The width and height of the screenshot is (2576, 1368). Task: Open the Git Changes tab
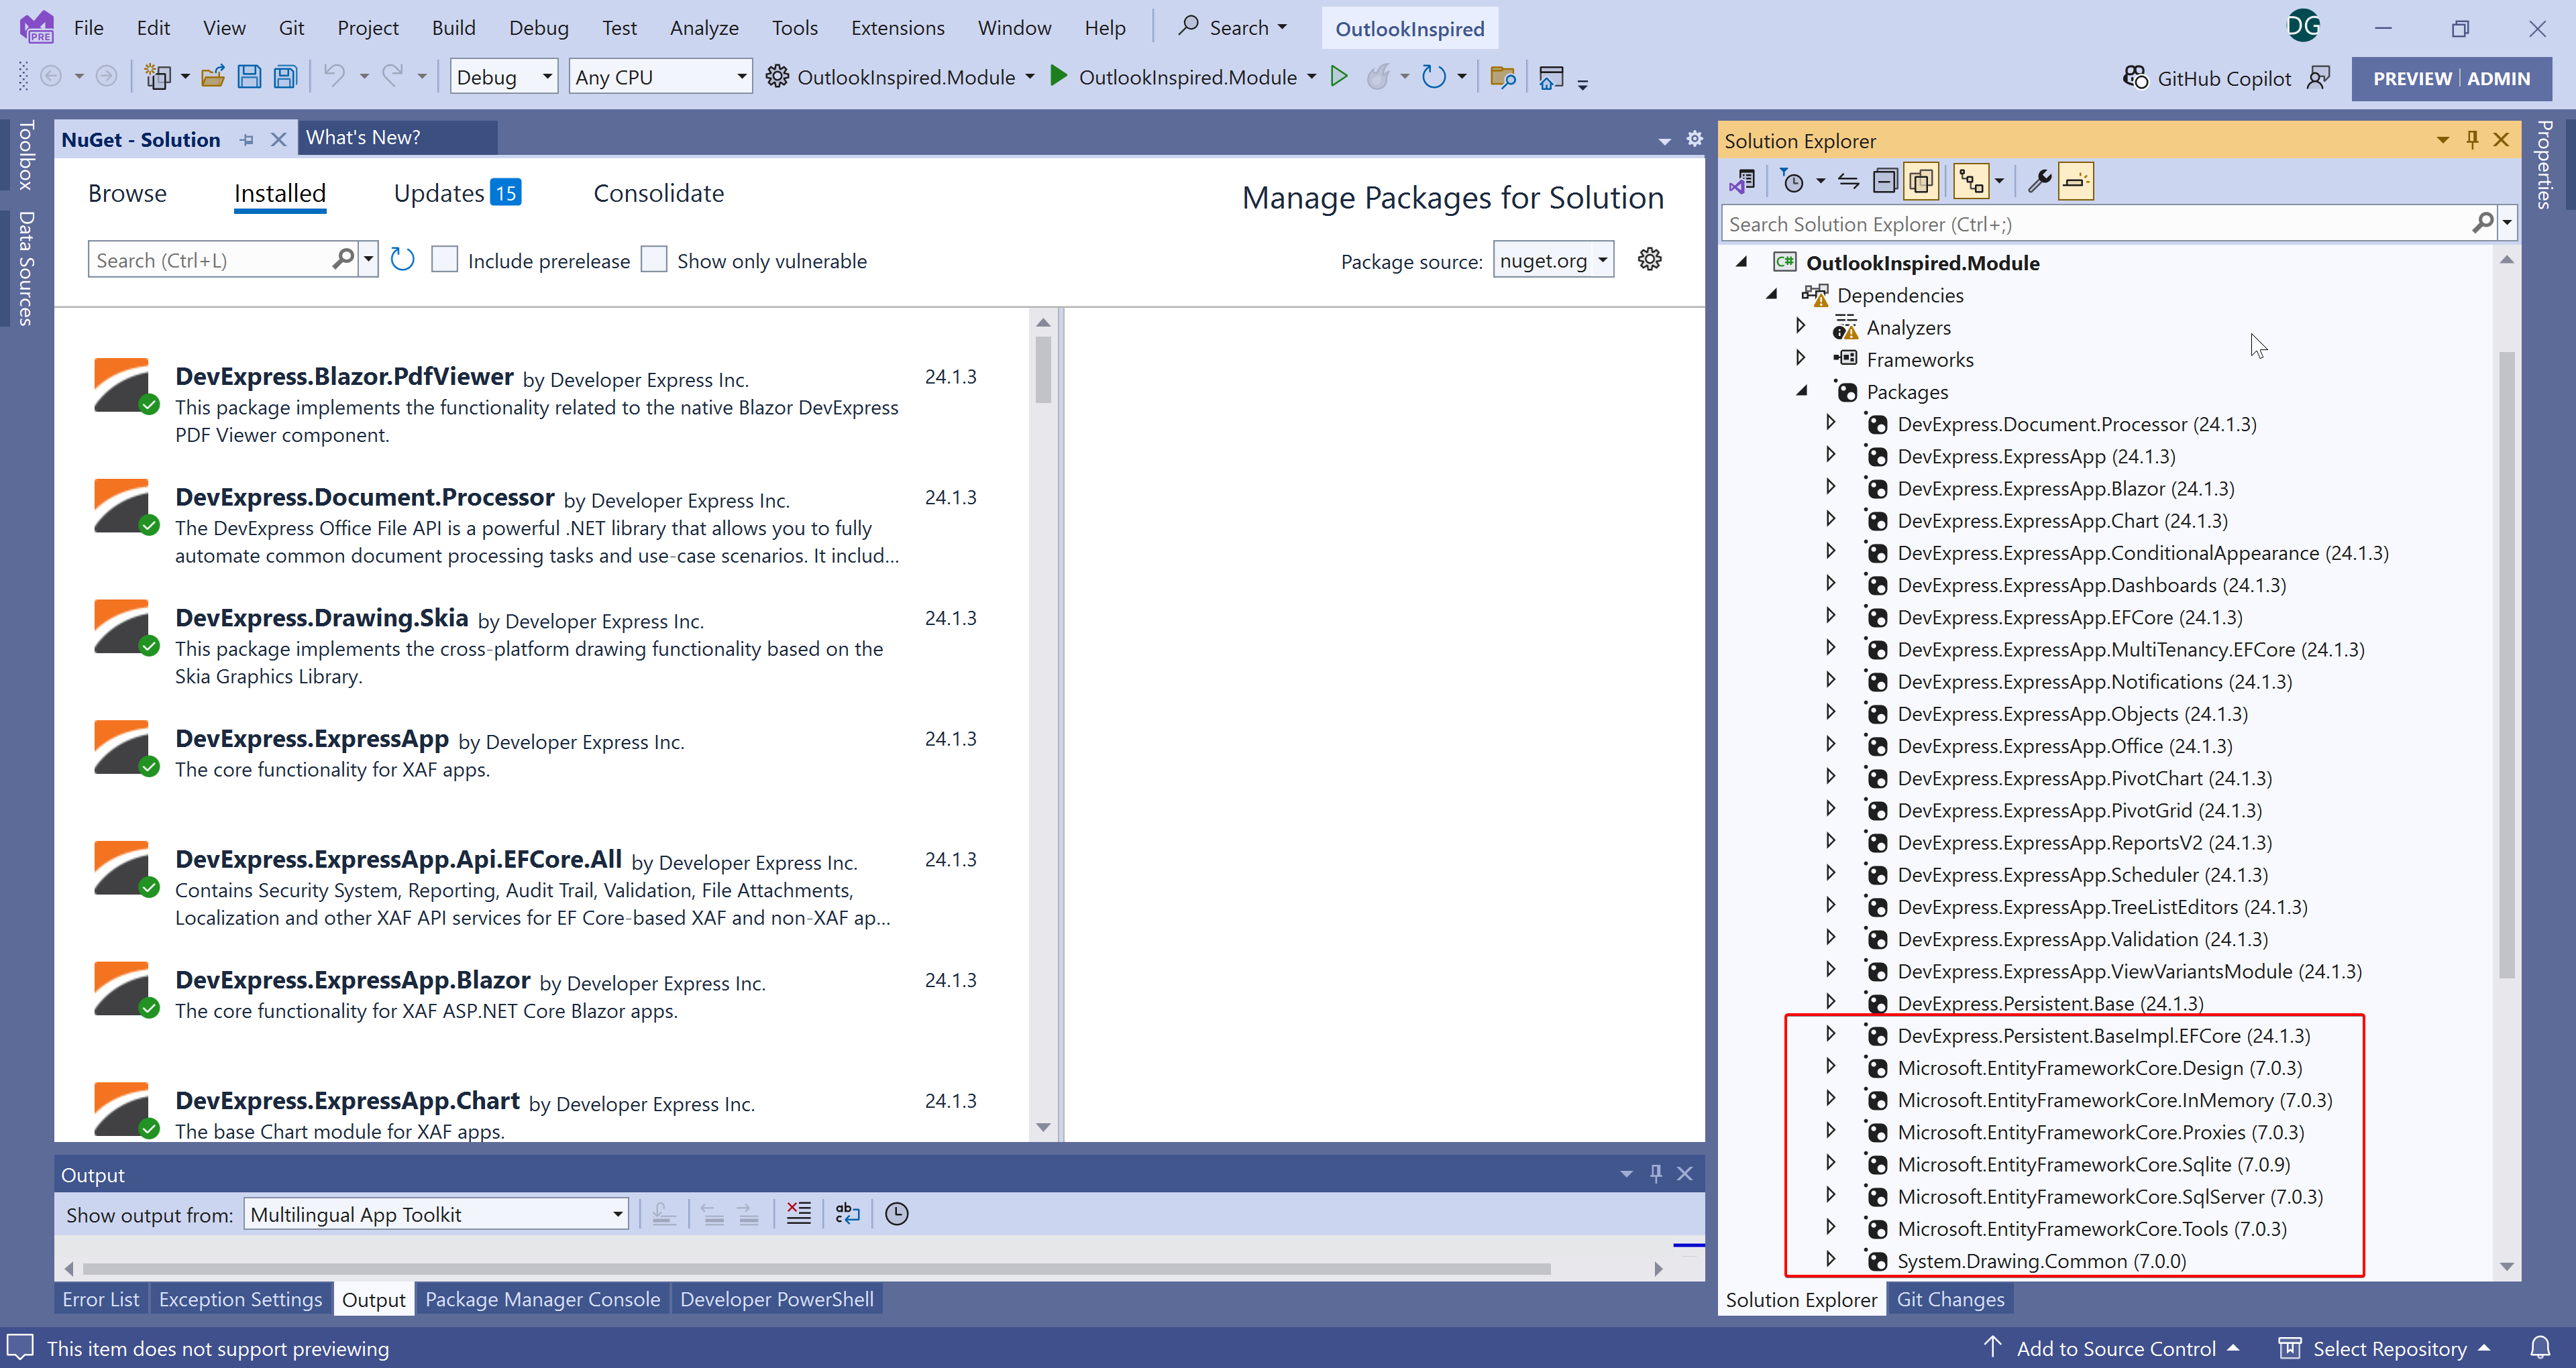click(1950, 1299)
